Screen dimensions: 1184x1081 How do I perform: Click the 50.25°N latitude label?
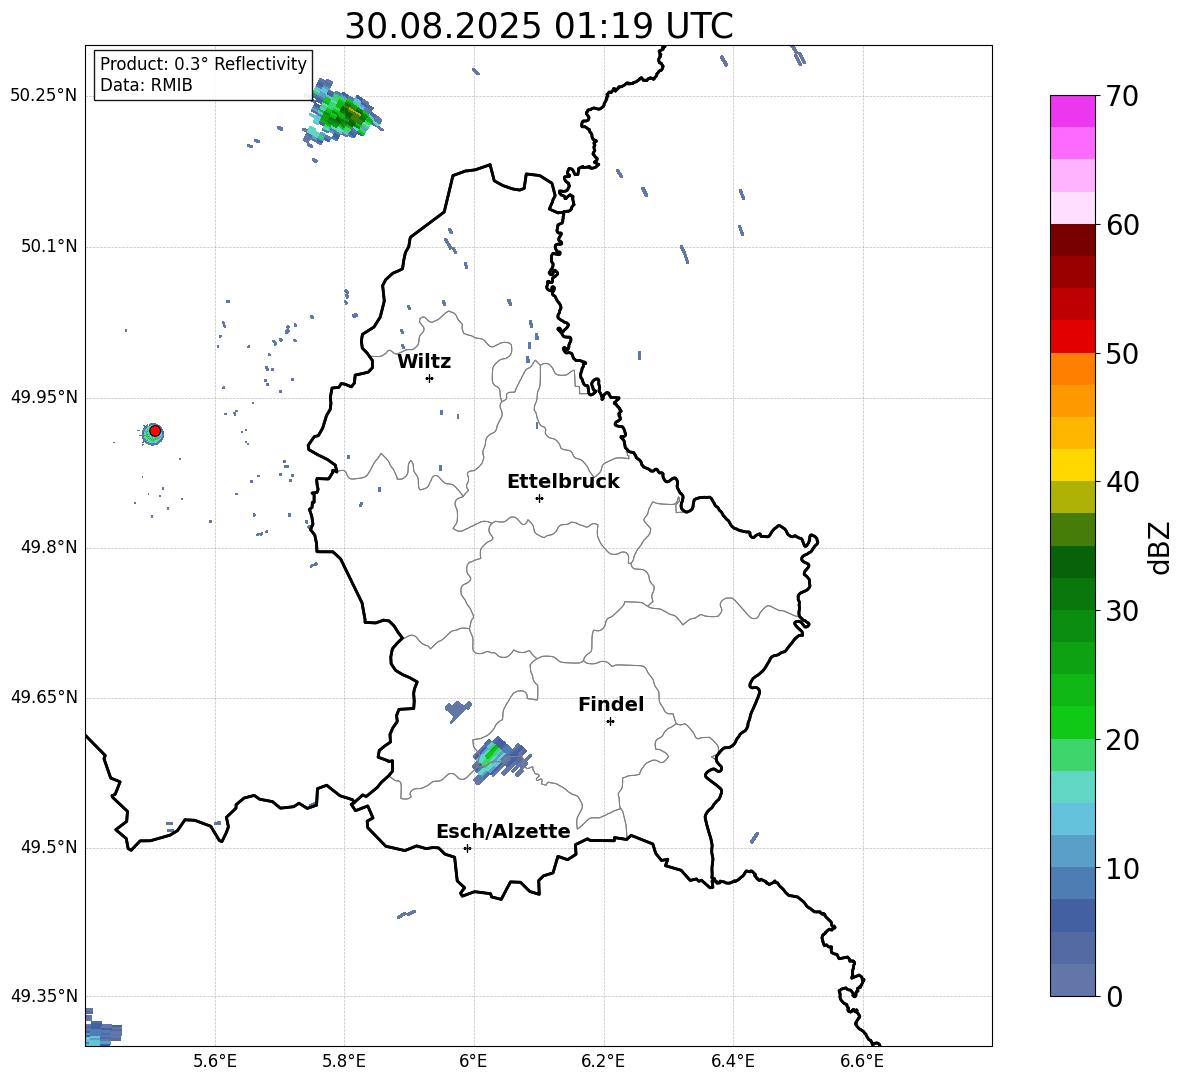coord(44,96)
